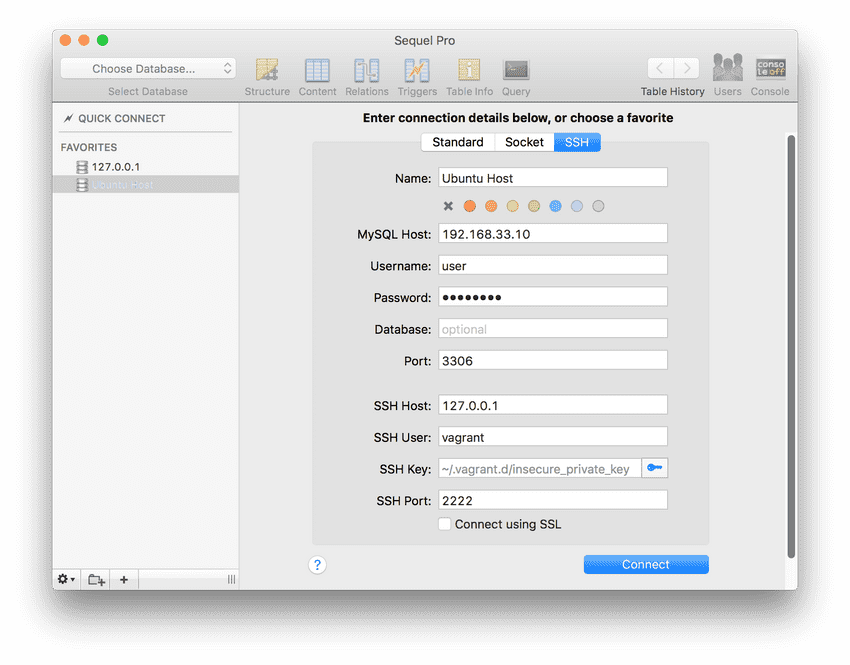Image resolution: width=850 pixels, height=665 pixels.
Task: Select Quick Connect in the sidebar
Action: 122,118
